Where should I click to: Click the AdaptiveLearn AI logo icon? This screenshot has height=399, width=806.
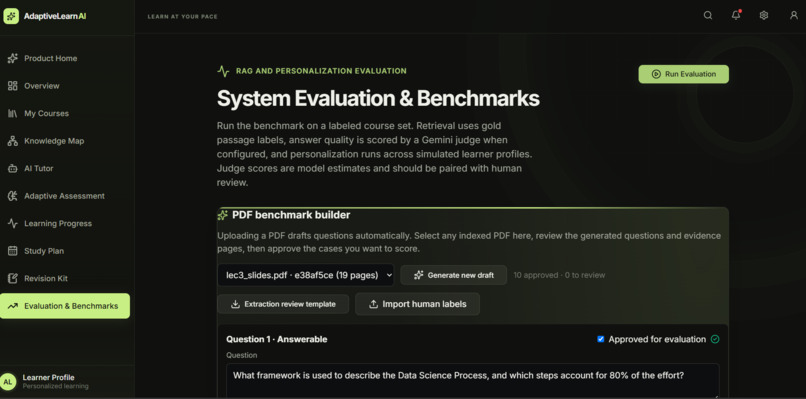[11, 16]
